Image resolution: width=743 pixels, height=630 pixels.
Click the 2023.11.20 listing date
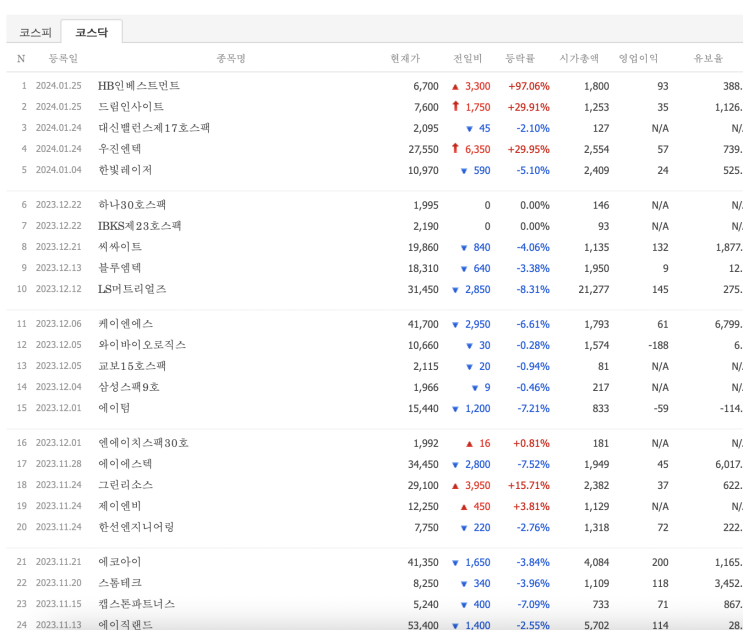pyautogui.click(x=58, y=583)
